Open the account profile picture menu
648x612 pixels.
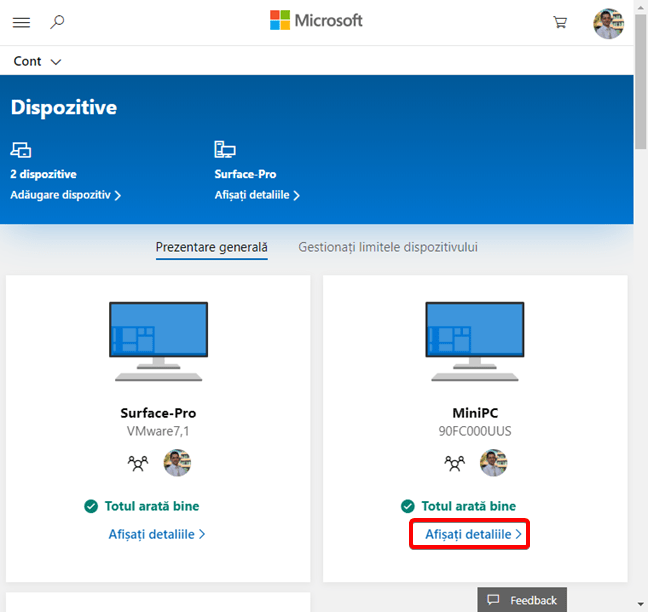(x=608, y=24)
